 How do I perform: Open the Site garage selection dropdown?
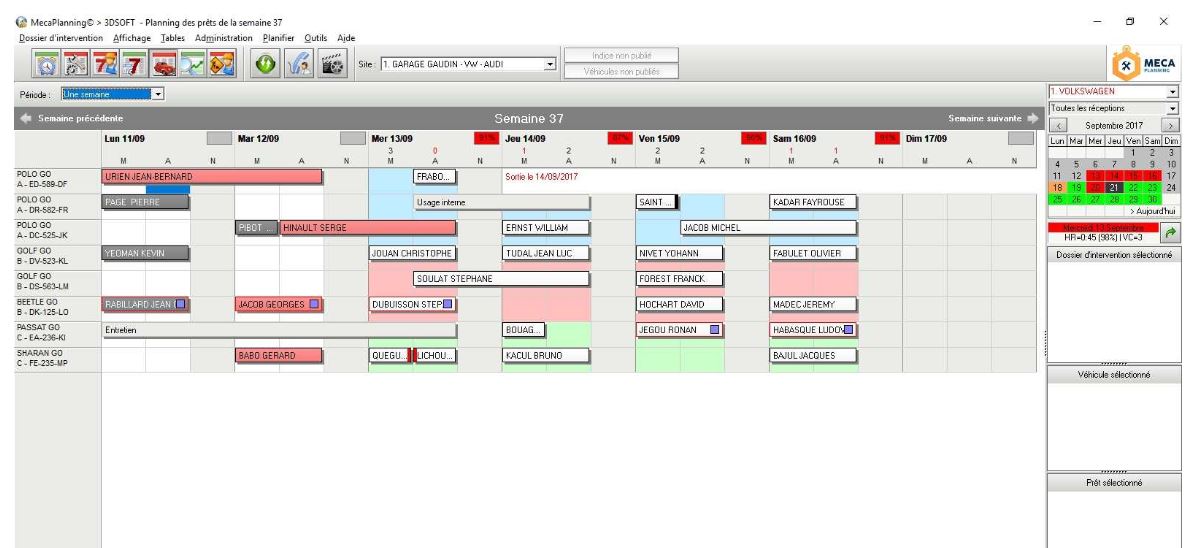[549, 63]
